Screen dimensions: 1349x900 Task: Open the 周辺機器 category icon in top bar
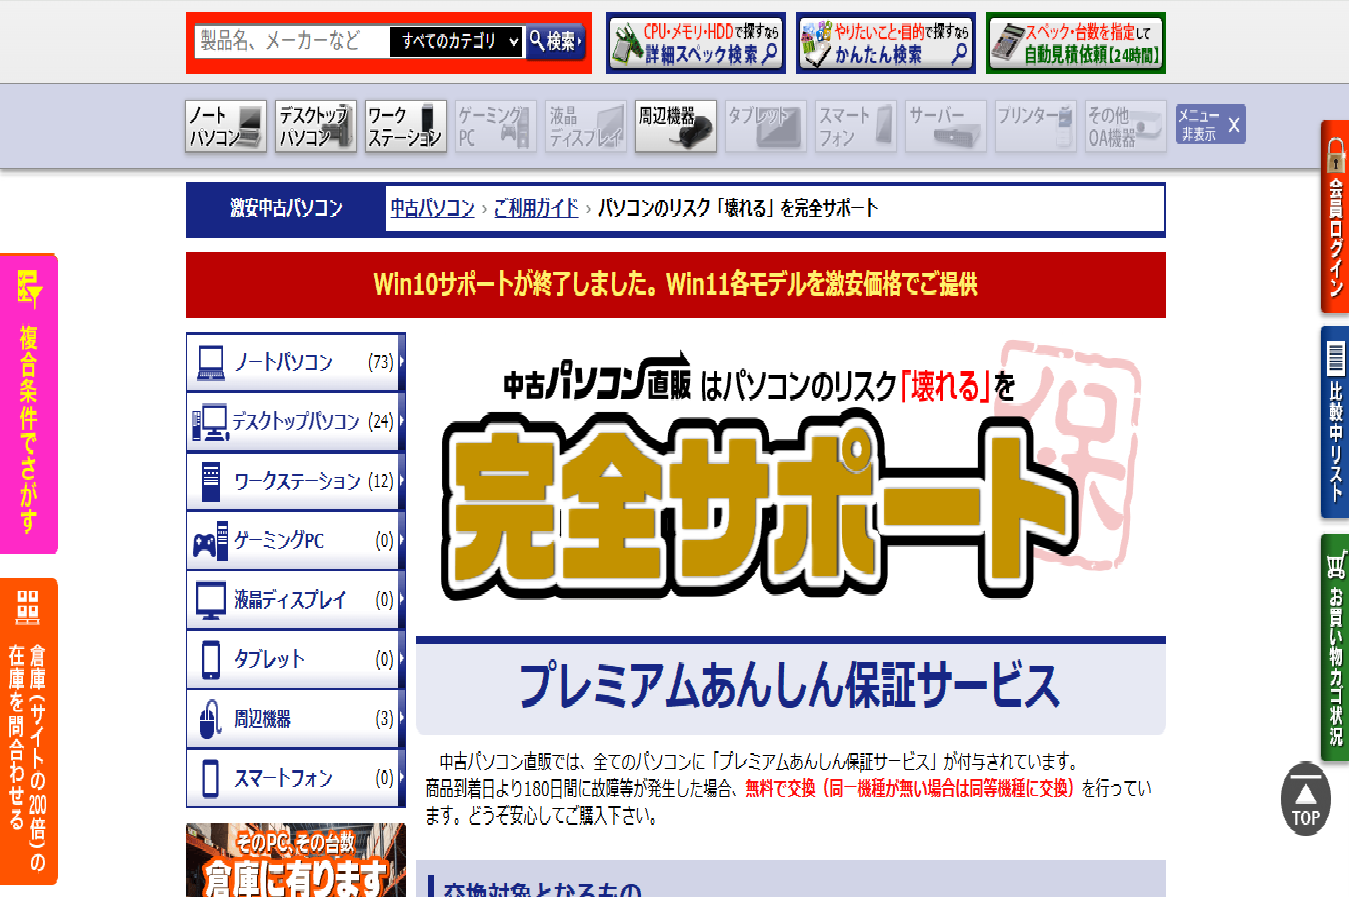[675, 126]
